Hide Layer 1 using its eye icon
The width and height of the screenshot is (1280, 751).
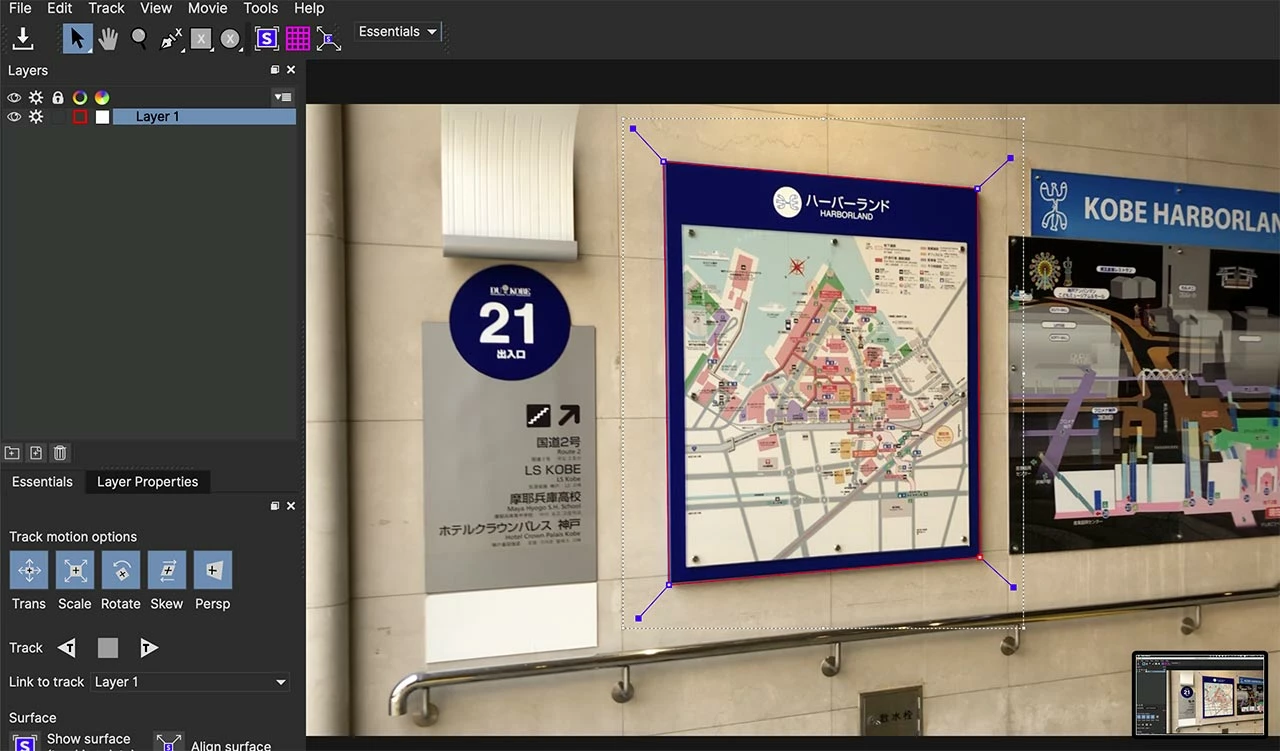[14, 117]
